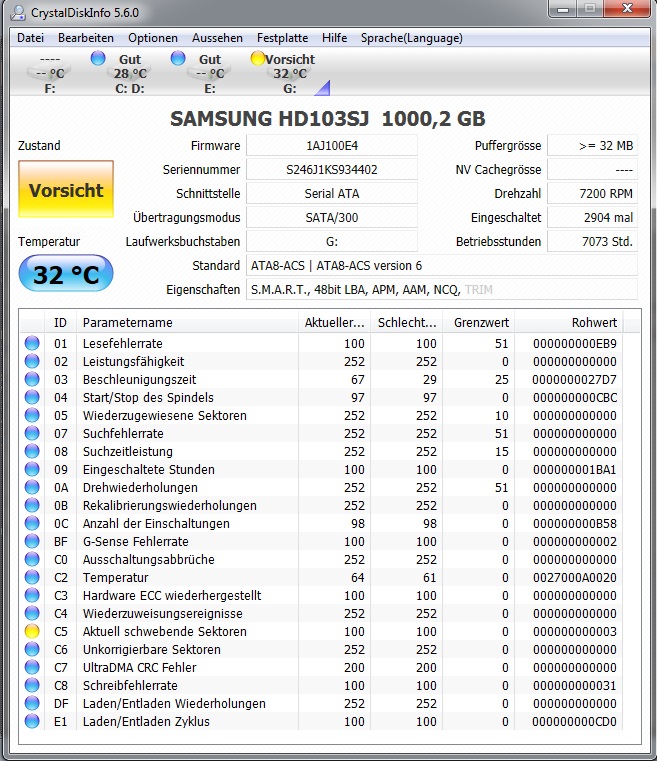Click raw value 0027000A0020 in Temperatur row
Viewport: 657px width, 761px height.
tap(575, 578)
